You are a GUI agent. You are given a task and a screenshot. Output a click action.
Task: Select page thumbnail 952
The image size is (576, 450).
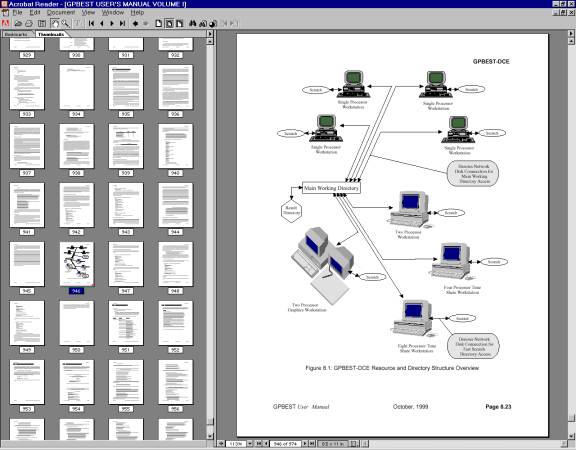coord(175,323)
